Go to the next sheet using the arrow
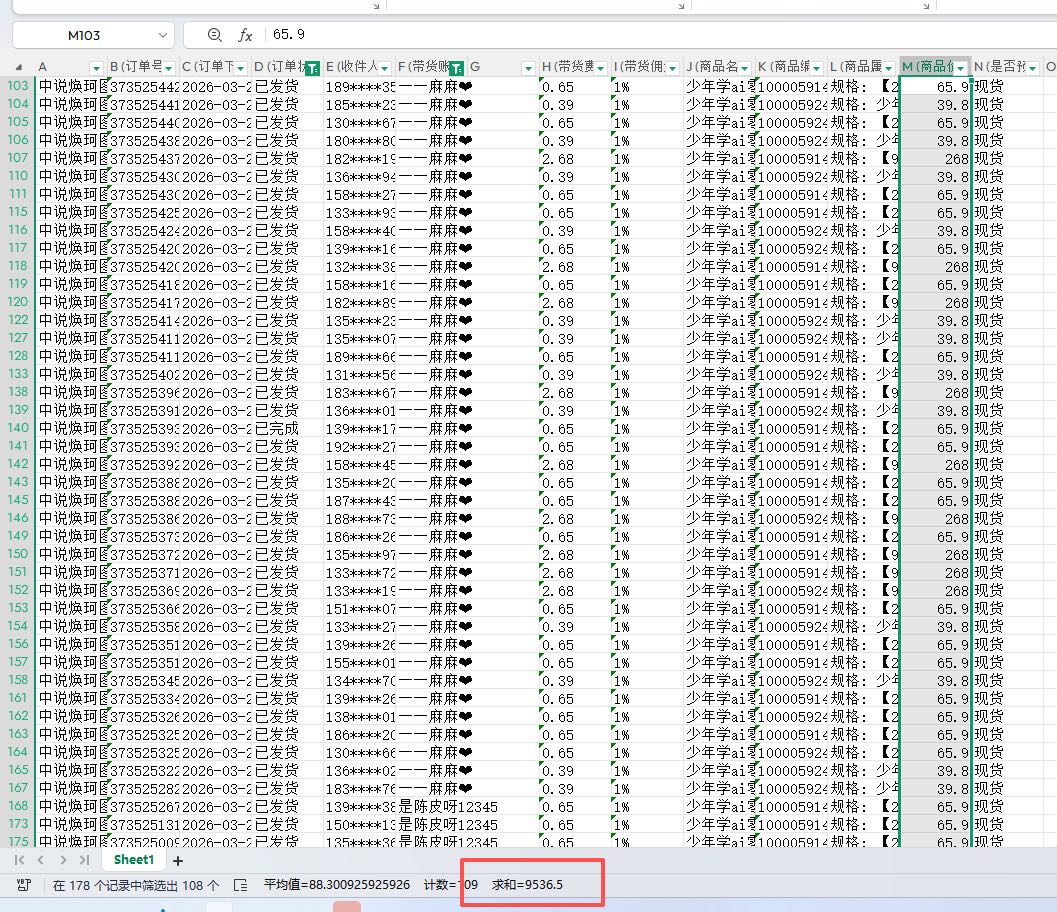 point(63,860)
